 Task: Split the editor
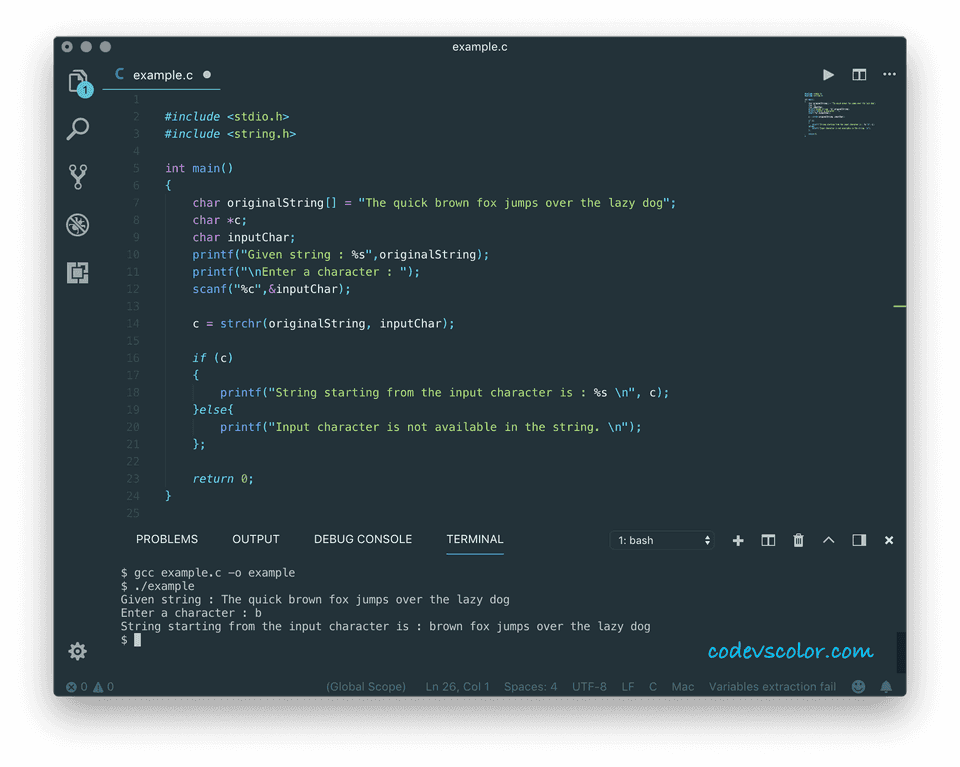(x=859, y=74)
